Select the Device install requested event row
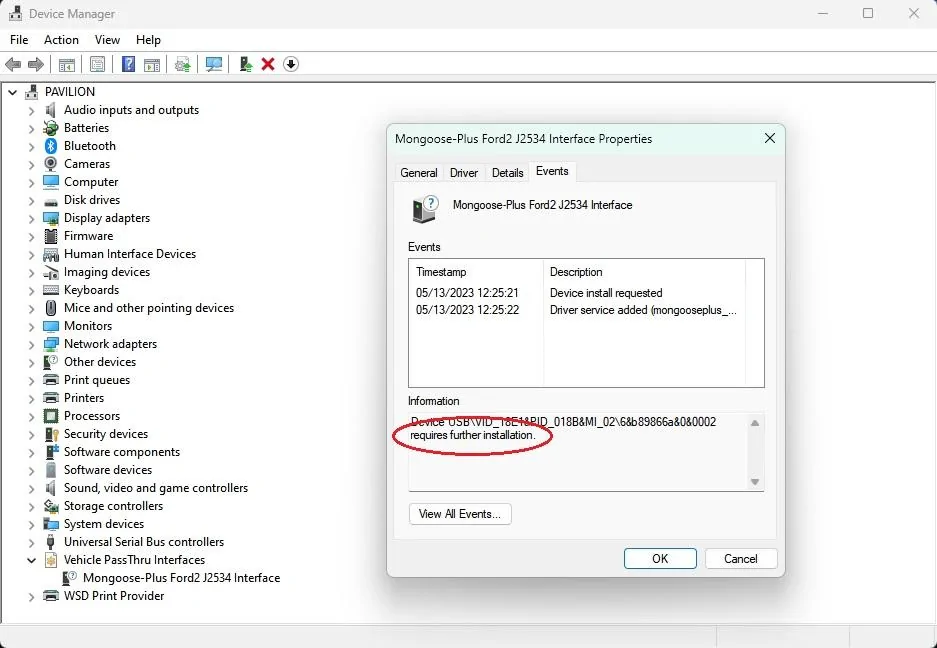 pyautogui.click(x=577, y=293)
